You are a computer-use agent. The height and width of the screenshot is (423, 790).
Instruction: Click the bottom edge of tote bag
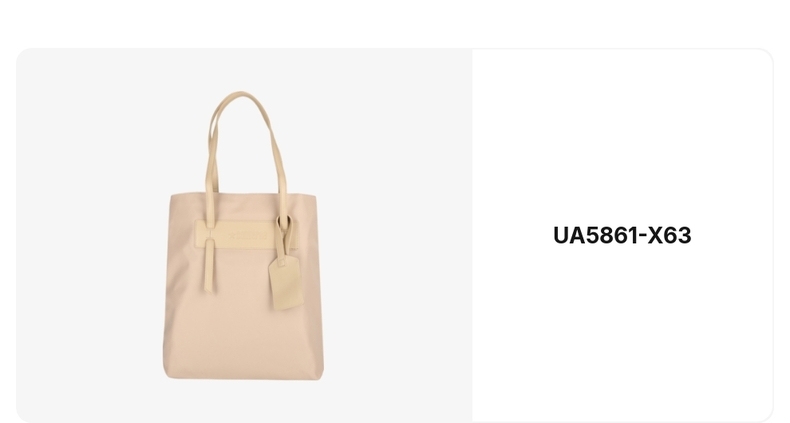244,376
